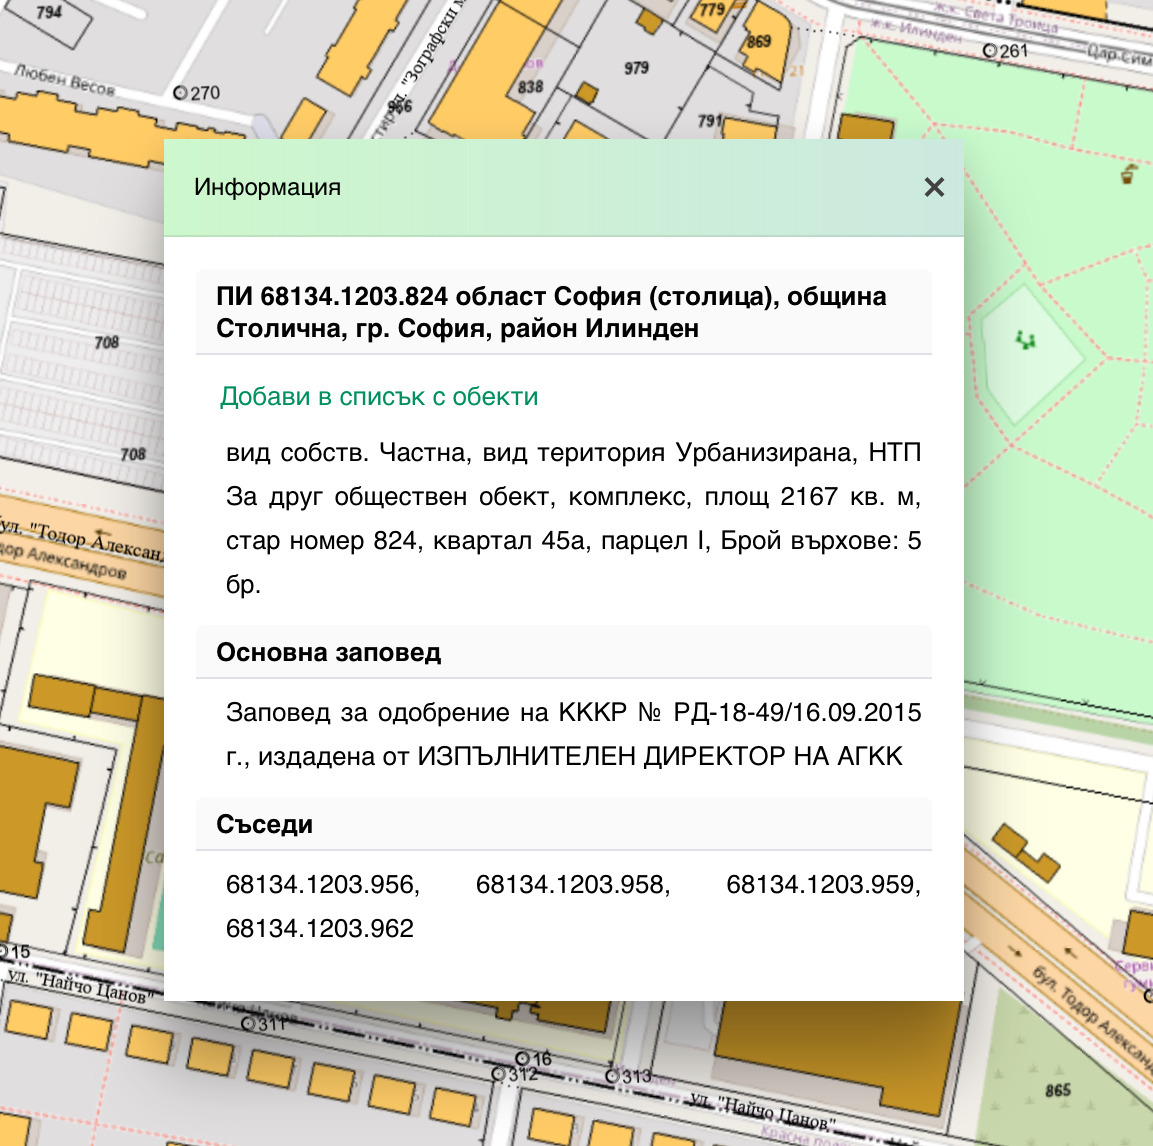
Task: Open neighbor parcel 68134.1203.962
Action: (320, 929)
